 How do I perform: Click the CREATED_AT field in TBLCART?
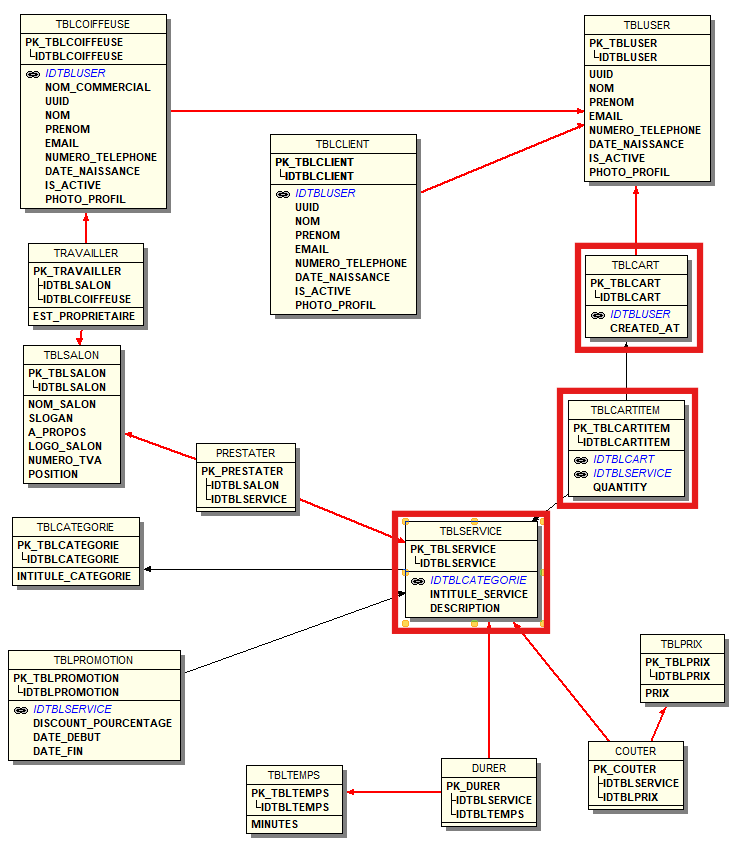click(644, 329)
